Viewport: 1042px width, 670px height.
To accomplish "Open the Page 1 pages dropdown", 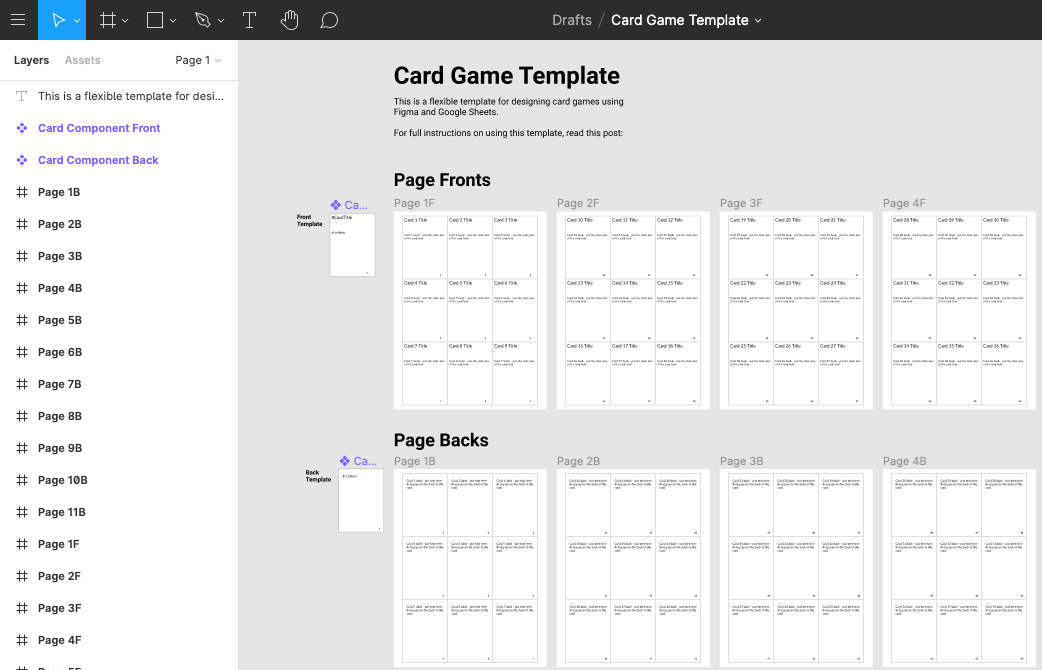I will click(198, 60).
